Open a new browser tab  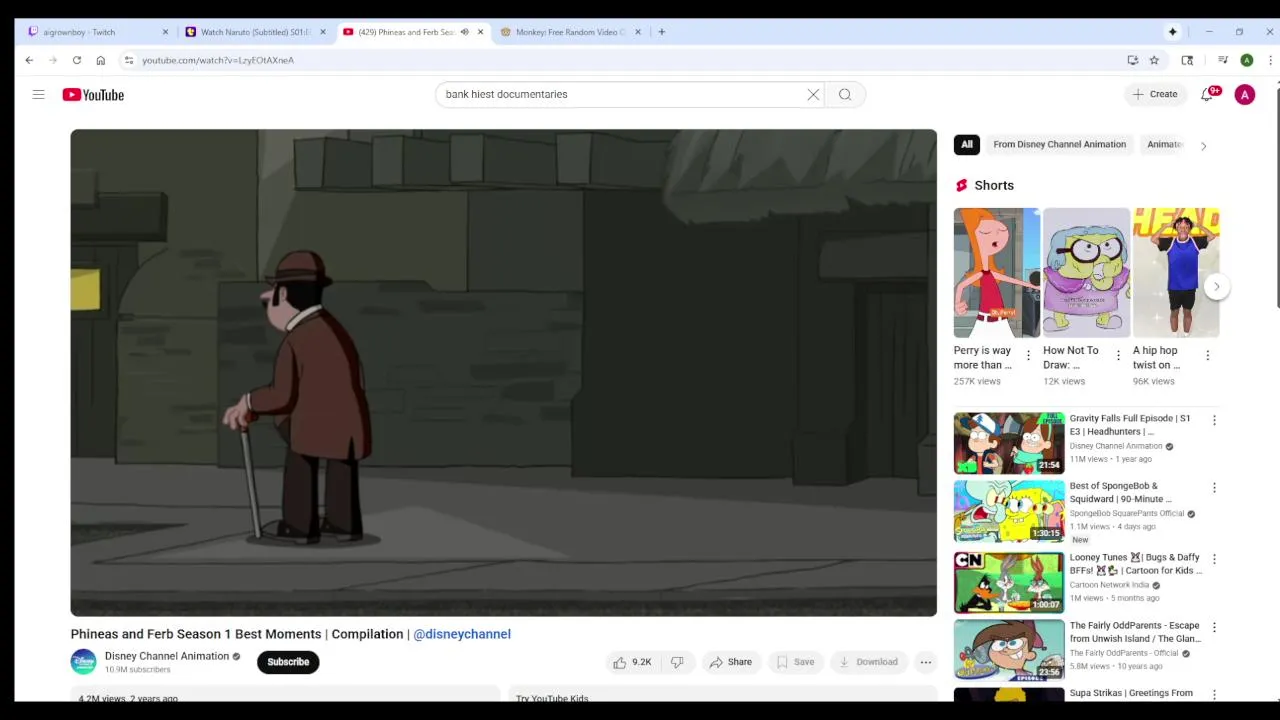661,32
